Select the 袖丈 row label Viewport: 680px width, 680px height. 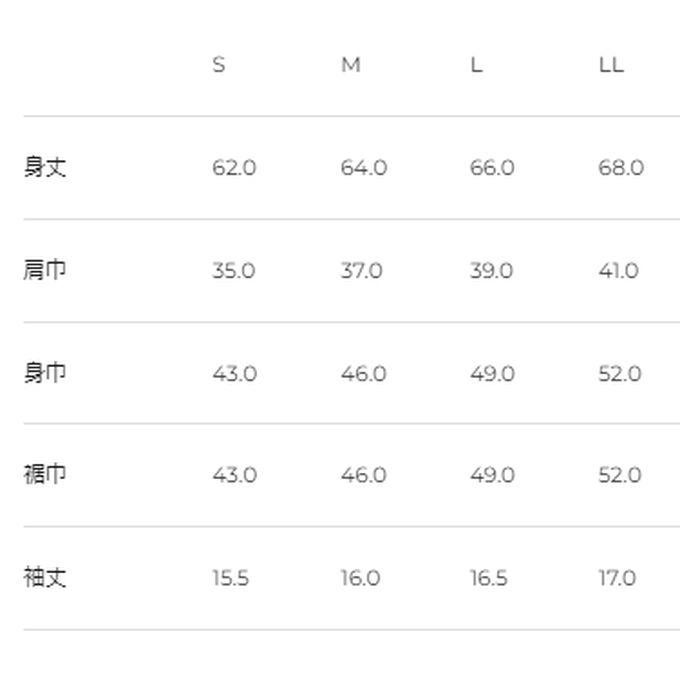[45, 578]
